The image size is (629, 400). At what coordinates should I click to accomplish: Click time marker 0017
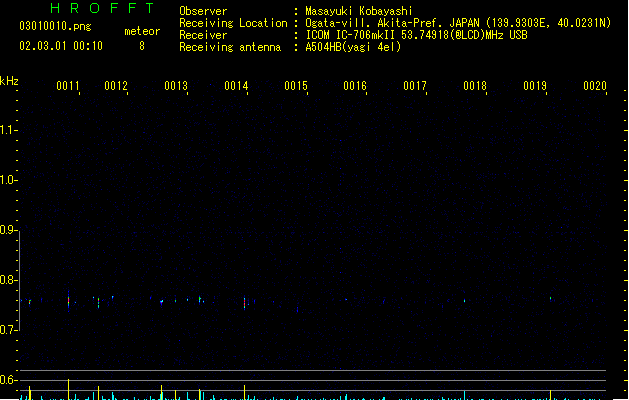tap(415, 86)
